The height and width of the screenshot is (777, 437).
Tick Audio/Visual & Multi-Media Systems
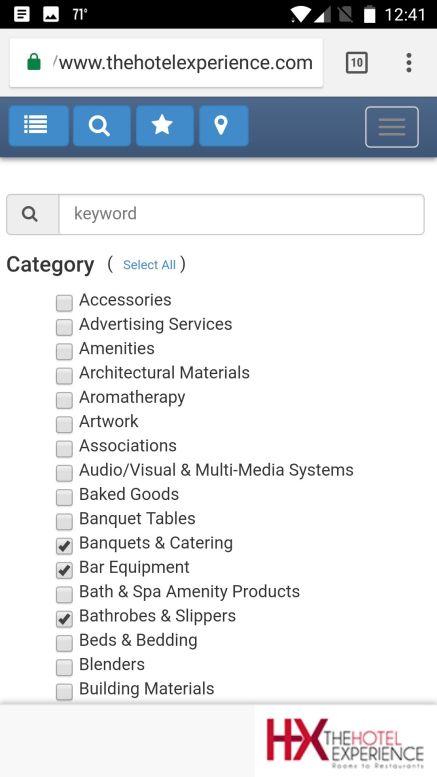click(x=64, y=473)
